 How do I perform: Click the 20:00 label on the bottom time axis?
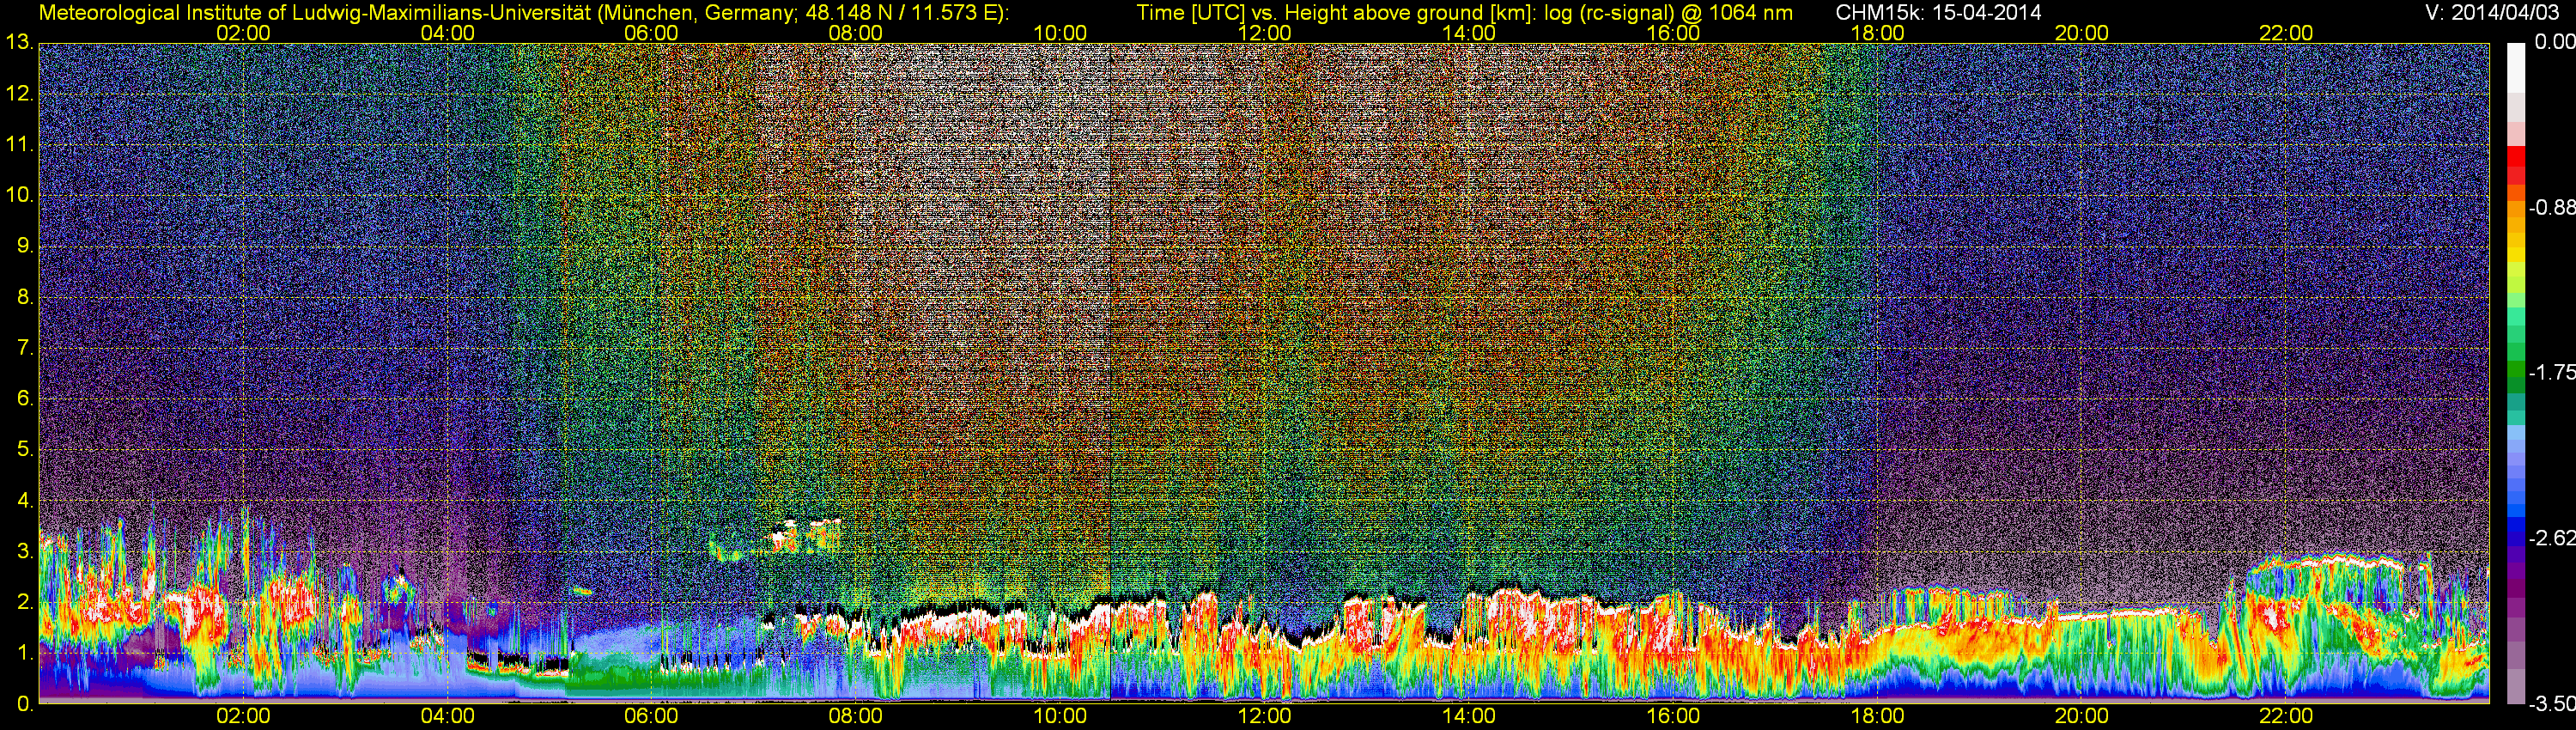click(2082, 716)
